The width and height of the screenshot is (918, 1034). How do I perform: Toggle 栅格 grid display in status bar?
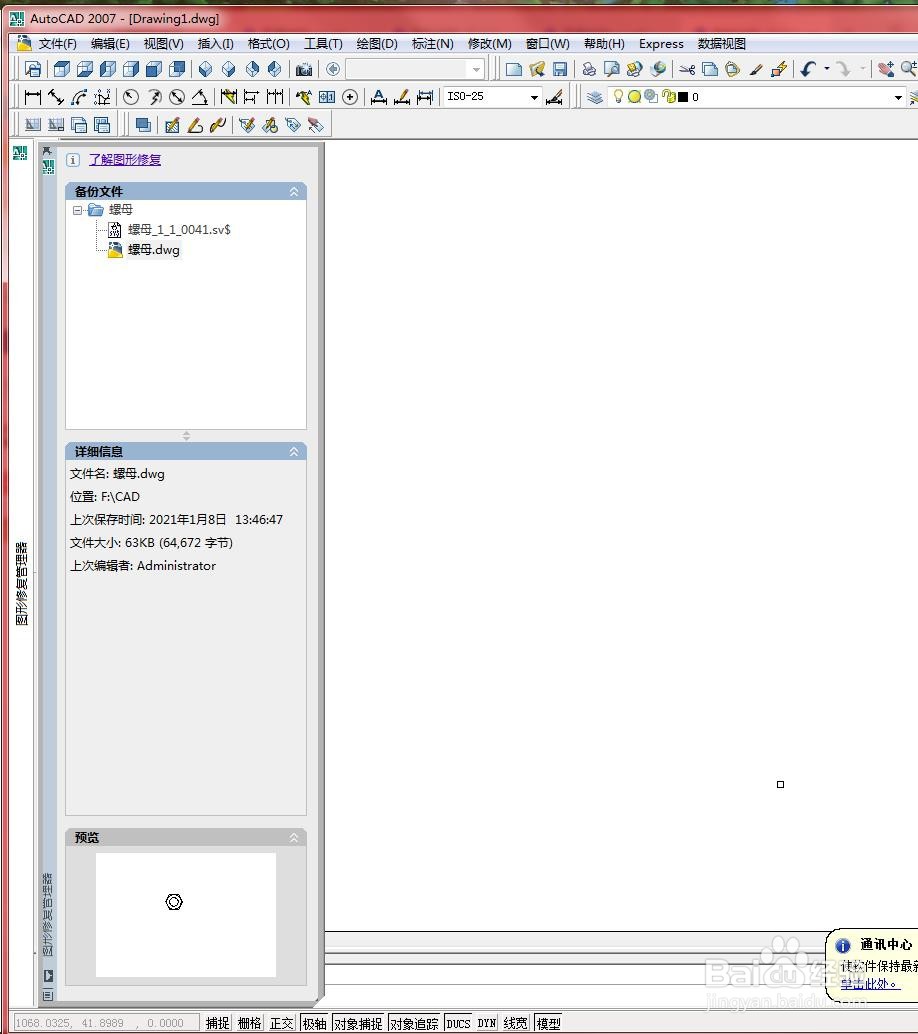(x=249, y=1023)
